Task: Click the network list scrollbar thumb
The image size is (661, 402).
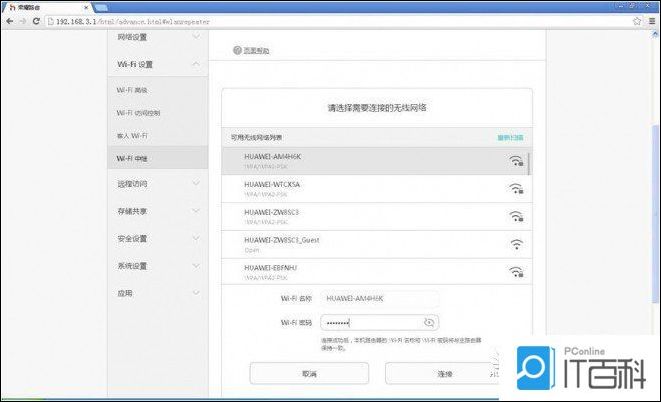Action: pyautogui.click(x=530, y=163)
